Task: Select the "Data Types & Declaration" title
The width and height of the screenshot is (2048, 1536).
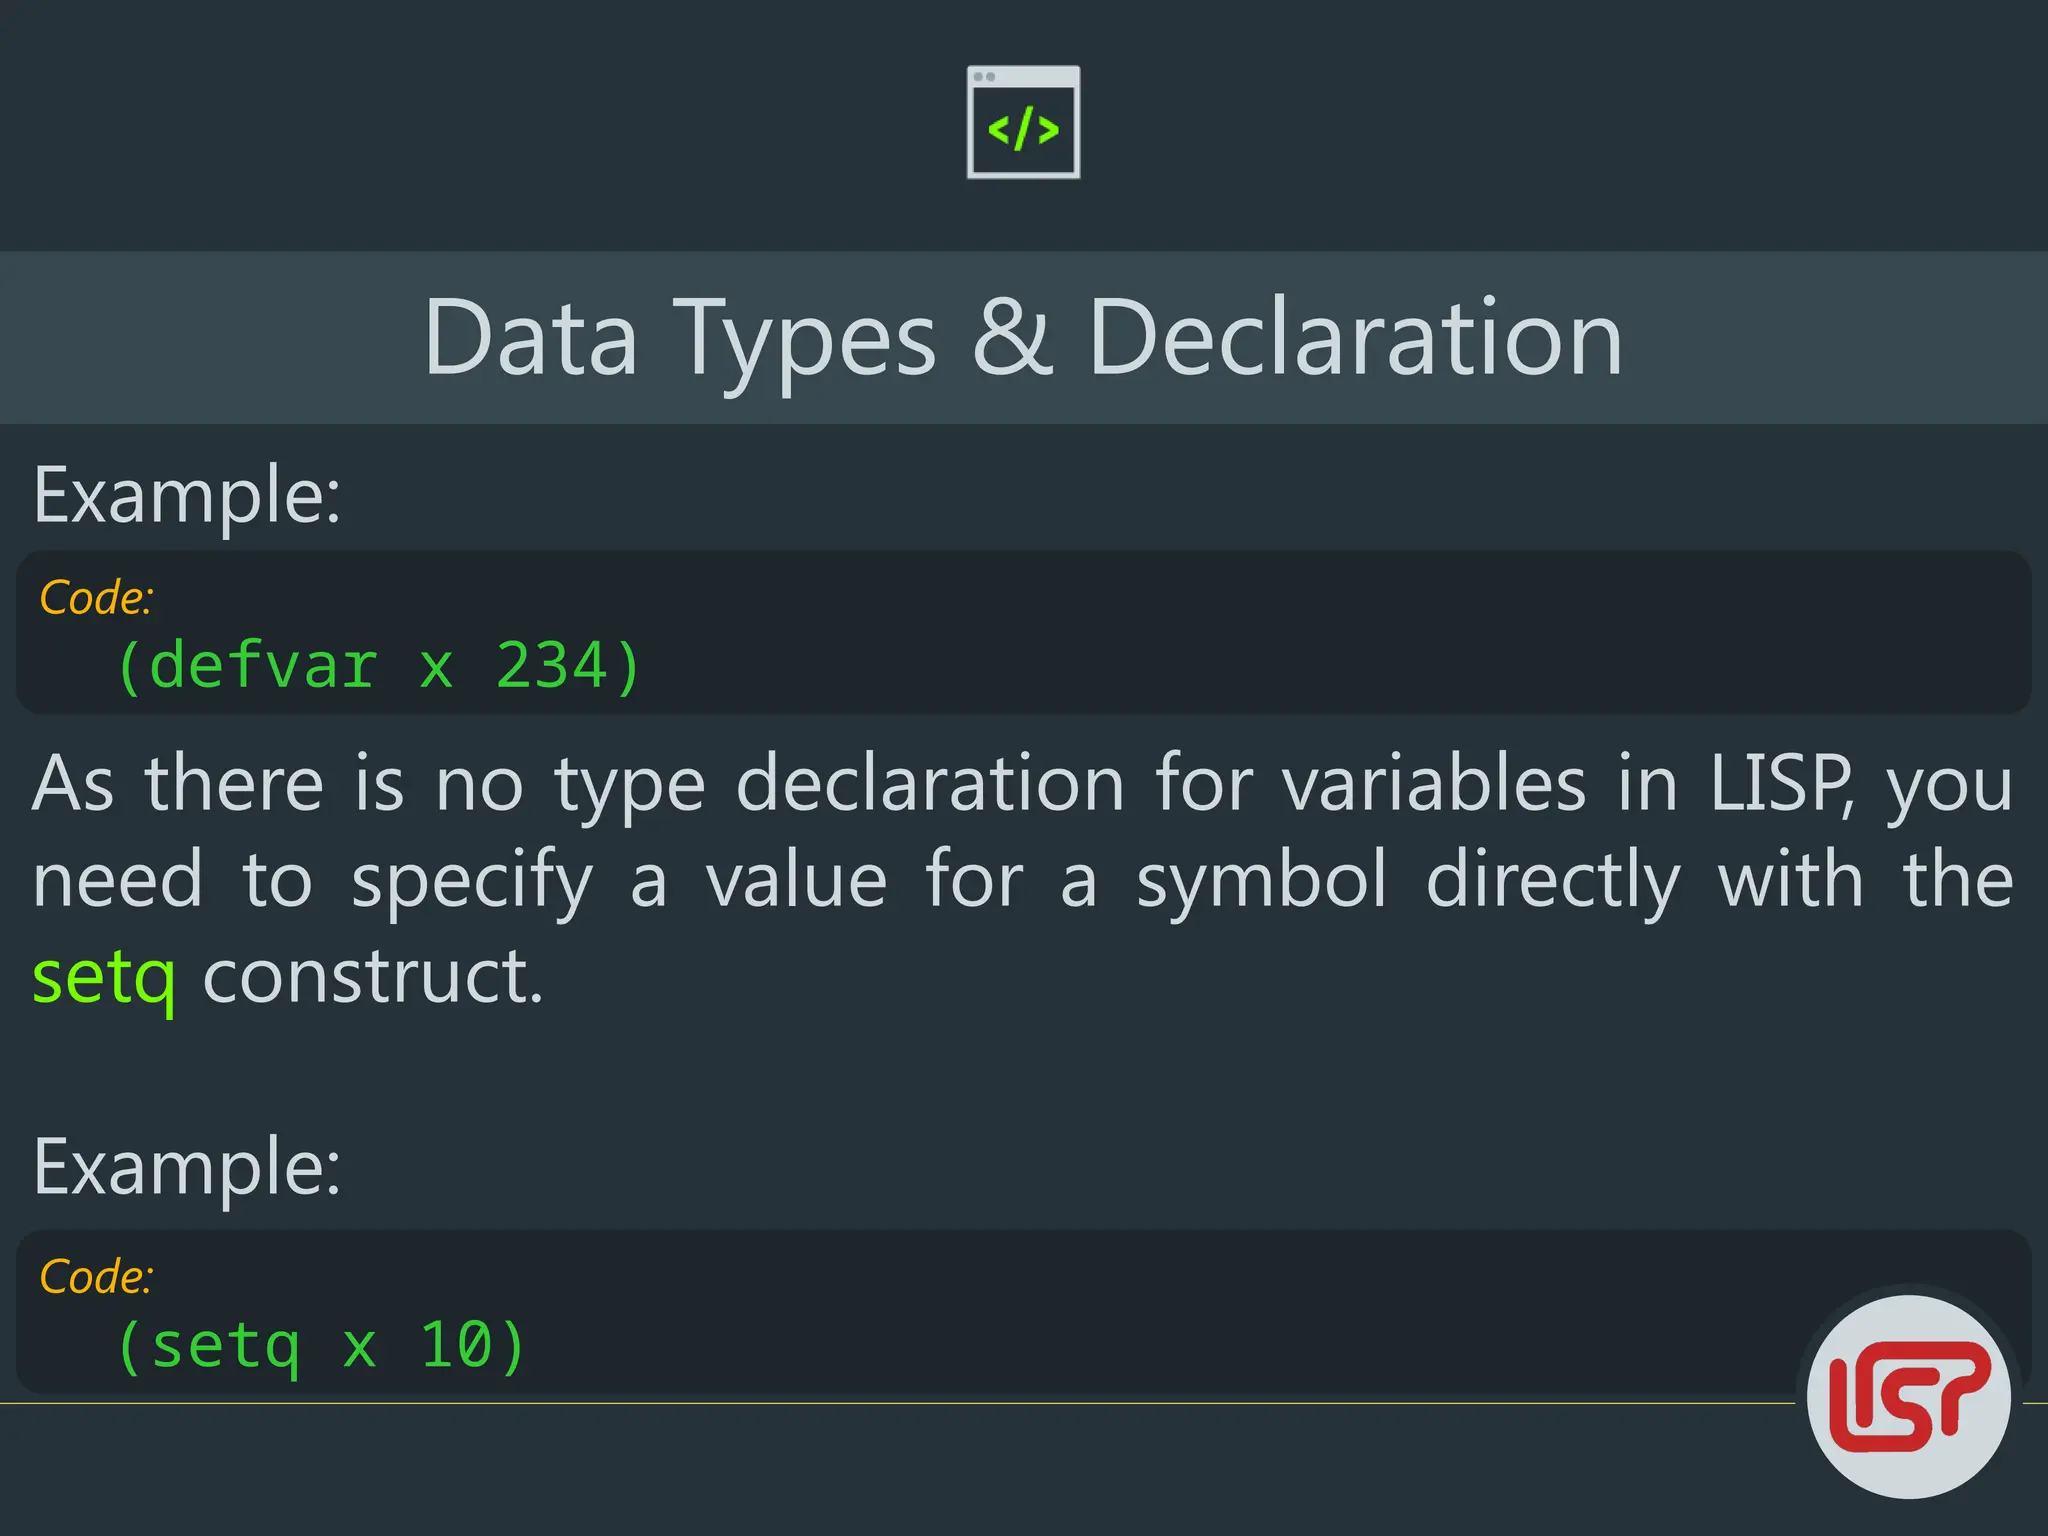Action: 1022,338
